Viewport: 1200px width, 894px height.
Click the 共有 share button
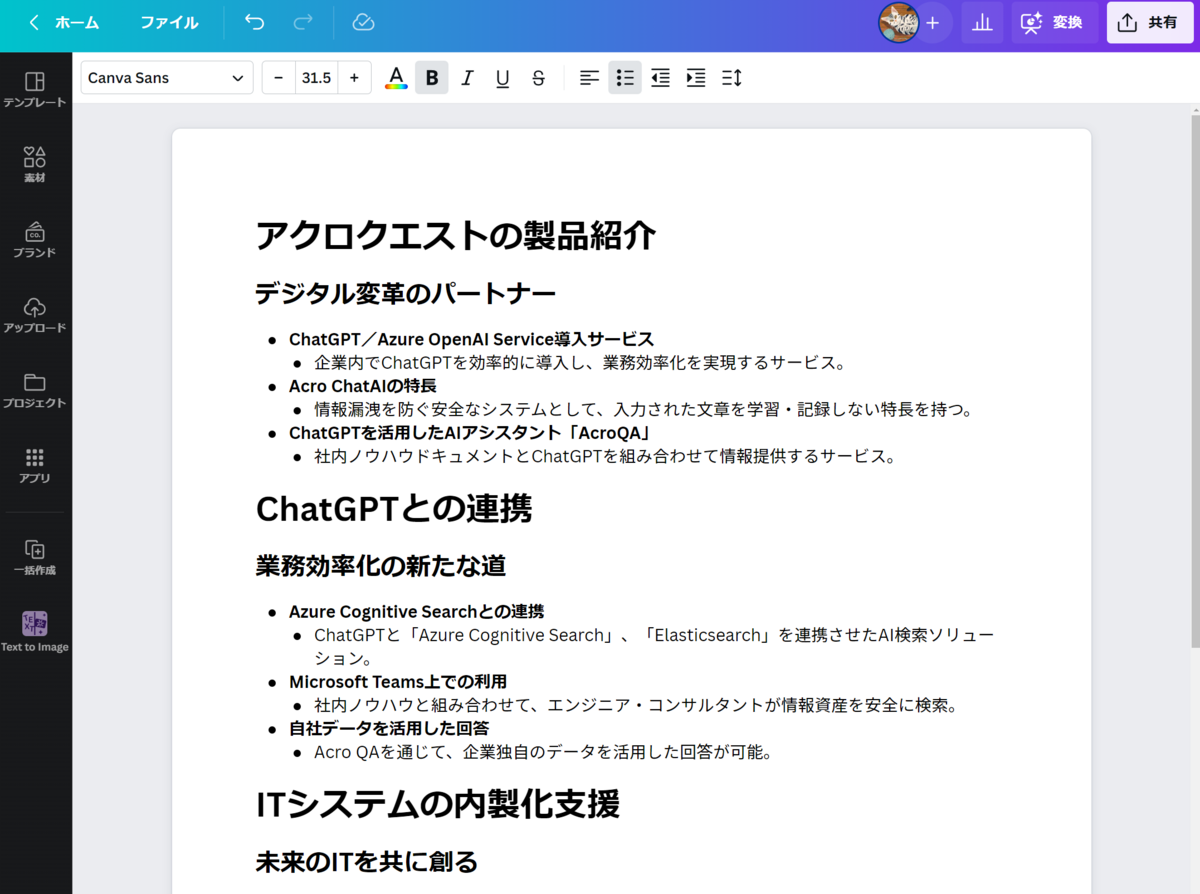click(x=1149, y=22)
